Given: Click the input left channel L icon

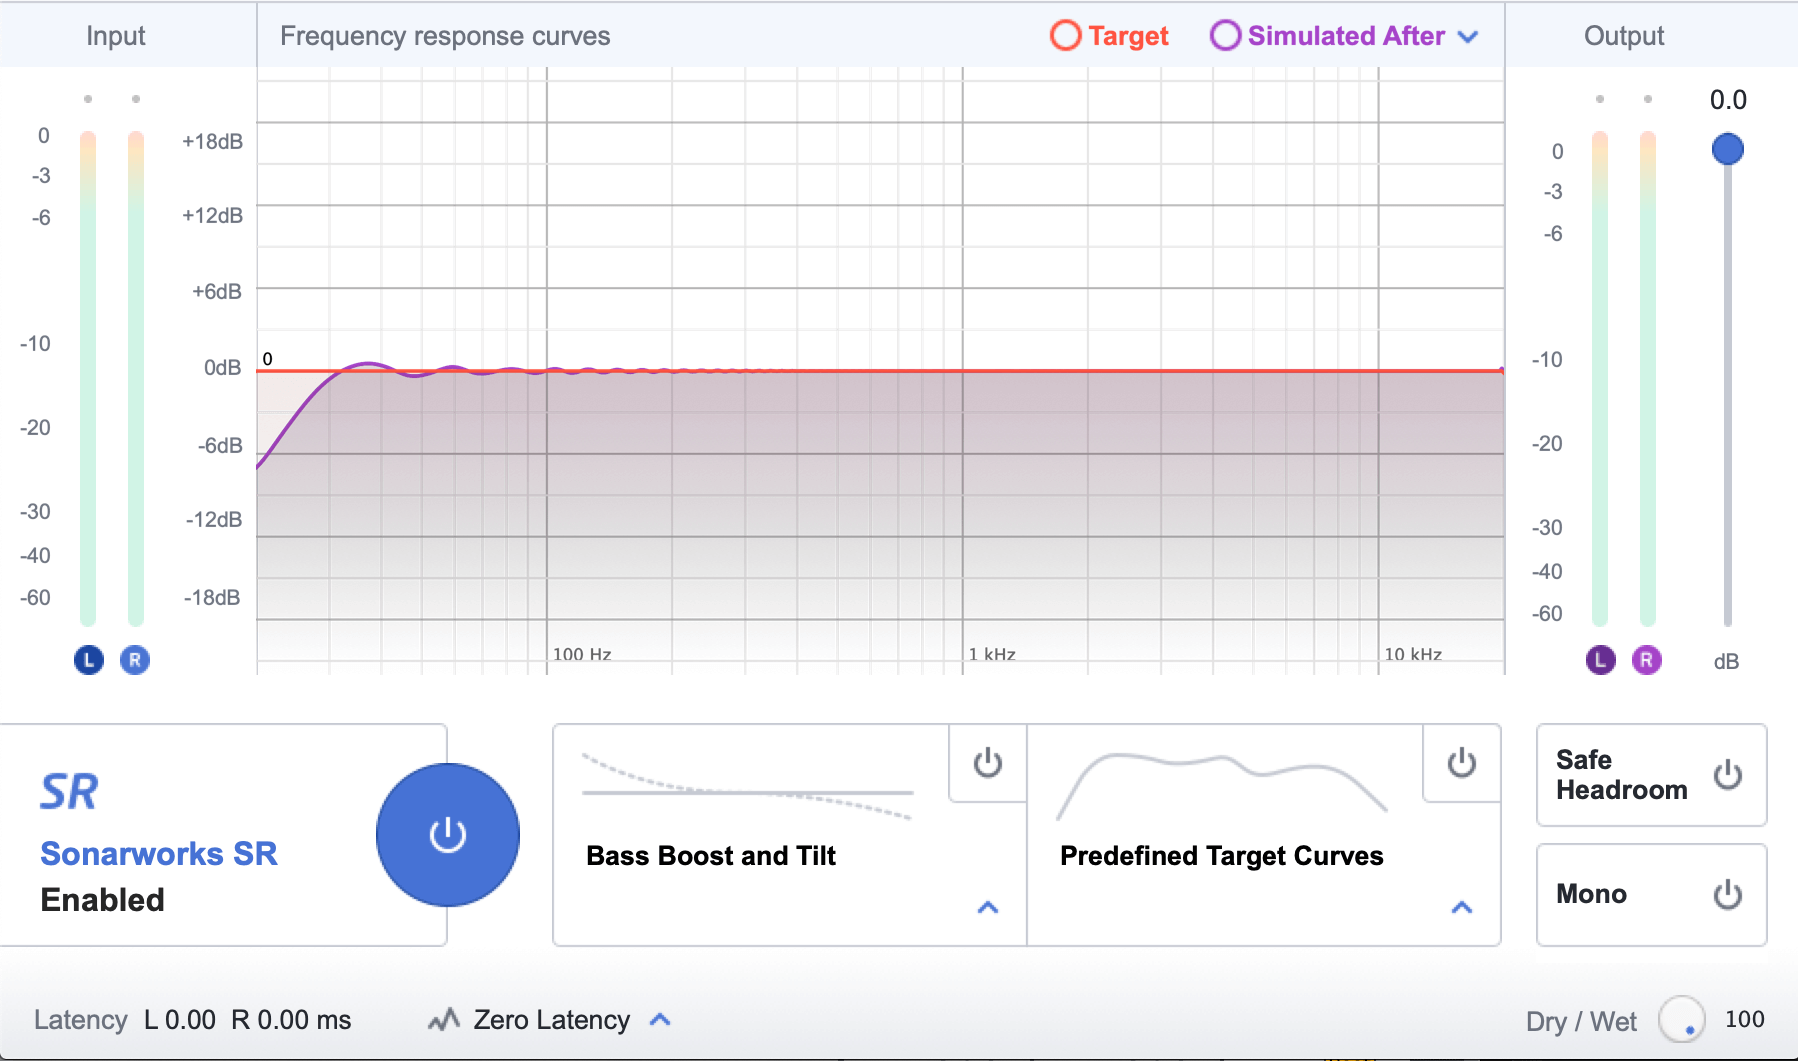Looking at the screenshot, I should point(89,660).
